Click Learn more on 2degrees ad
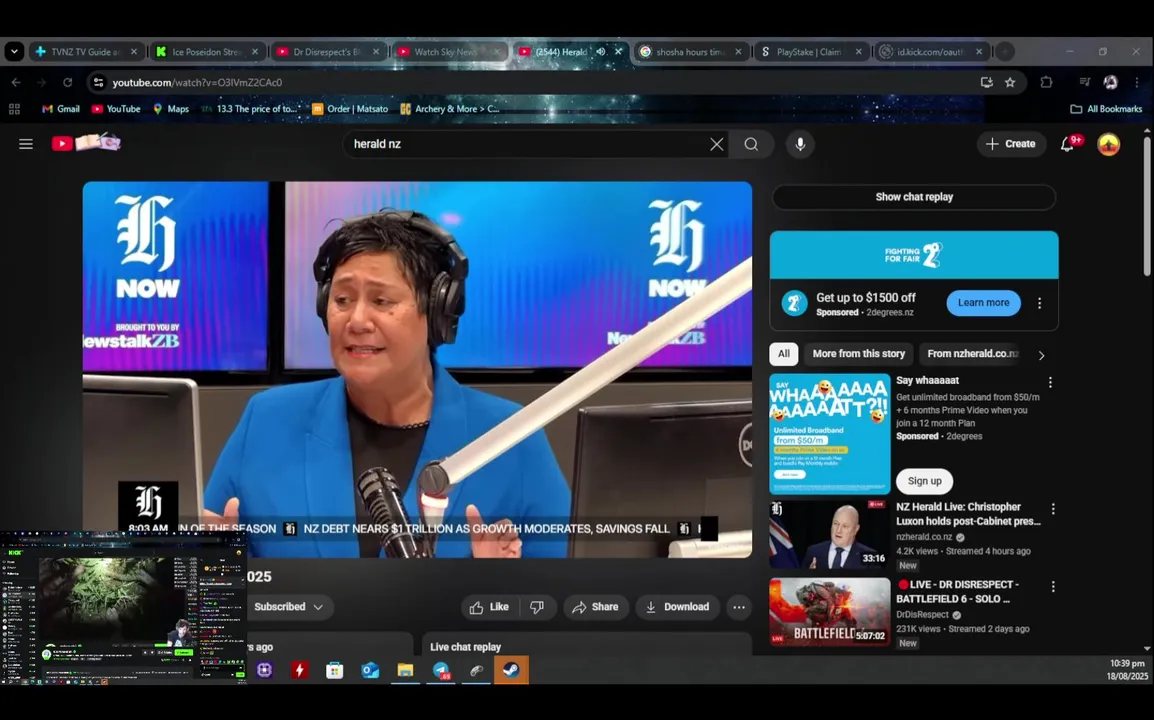The image size is (1154, 720). click(x=983, y=303)
